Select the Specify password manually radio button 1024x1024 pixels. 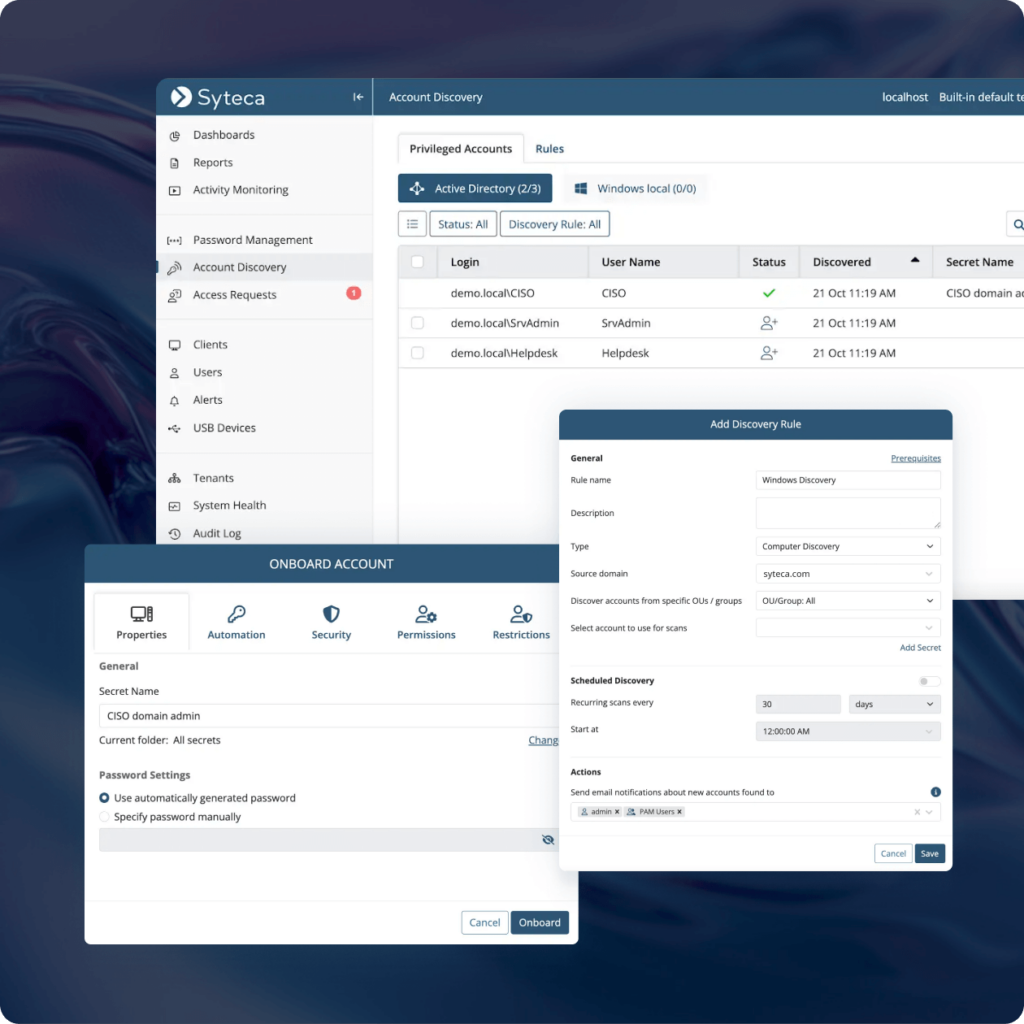(103, 816)
